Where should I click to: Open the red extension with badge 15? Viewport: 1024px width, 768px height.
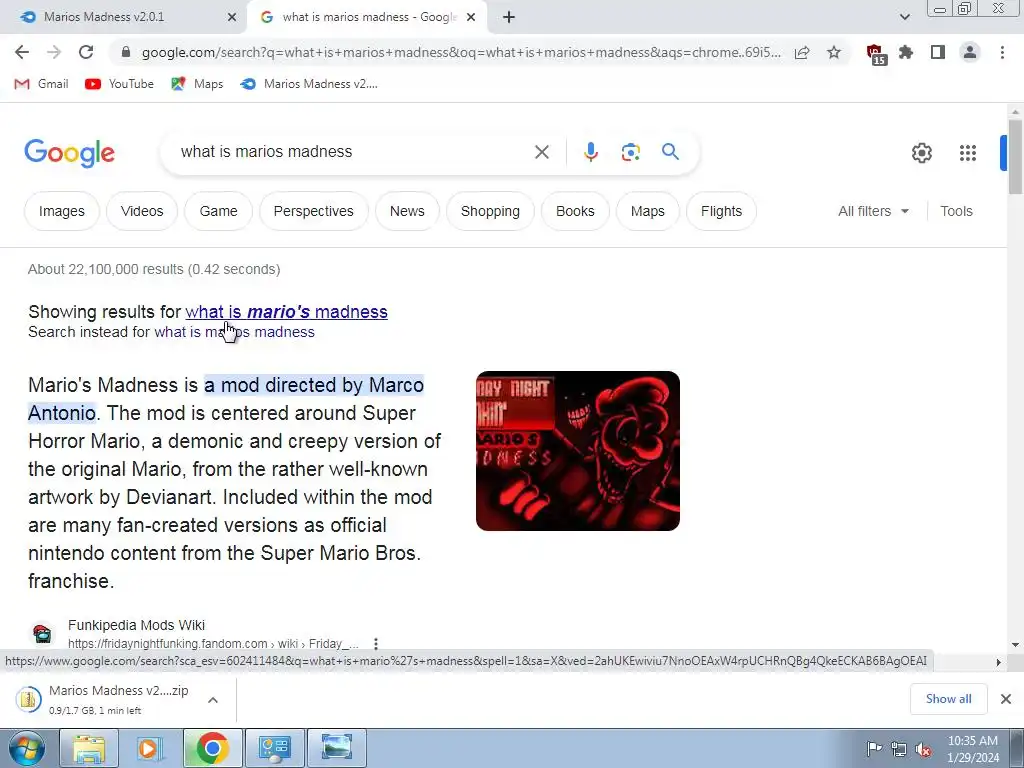[875, 54]
